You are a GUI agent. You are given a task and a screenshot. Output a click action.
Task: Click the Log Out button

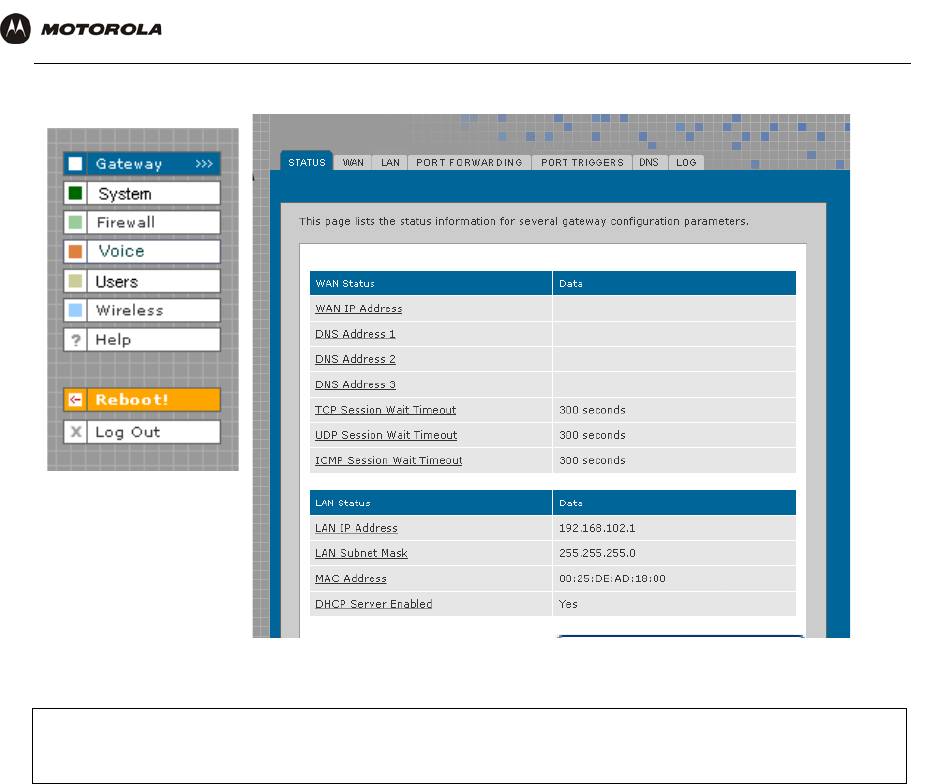pyautogui.click(x=142, y=432)
